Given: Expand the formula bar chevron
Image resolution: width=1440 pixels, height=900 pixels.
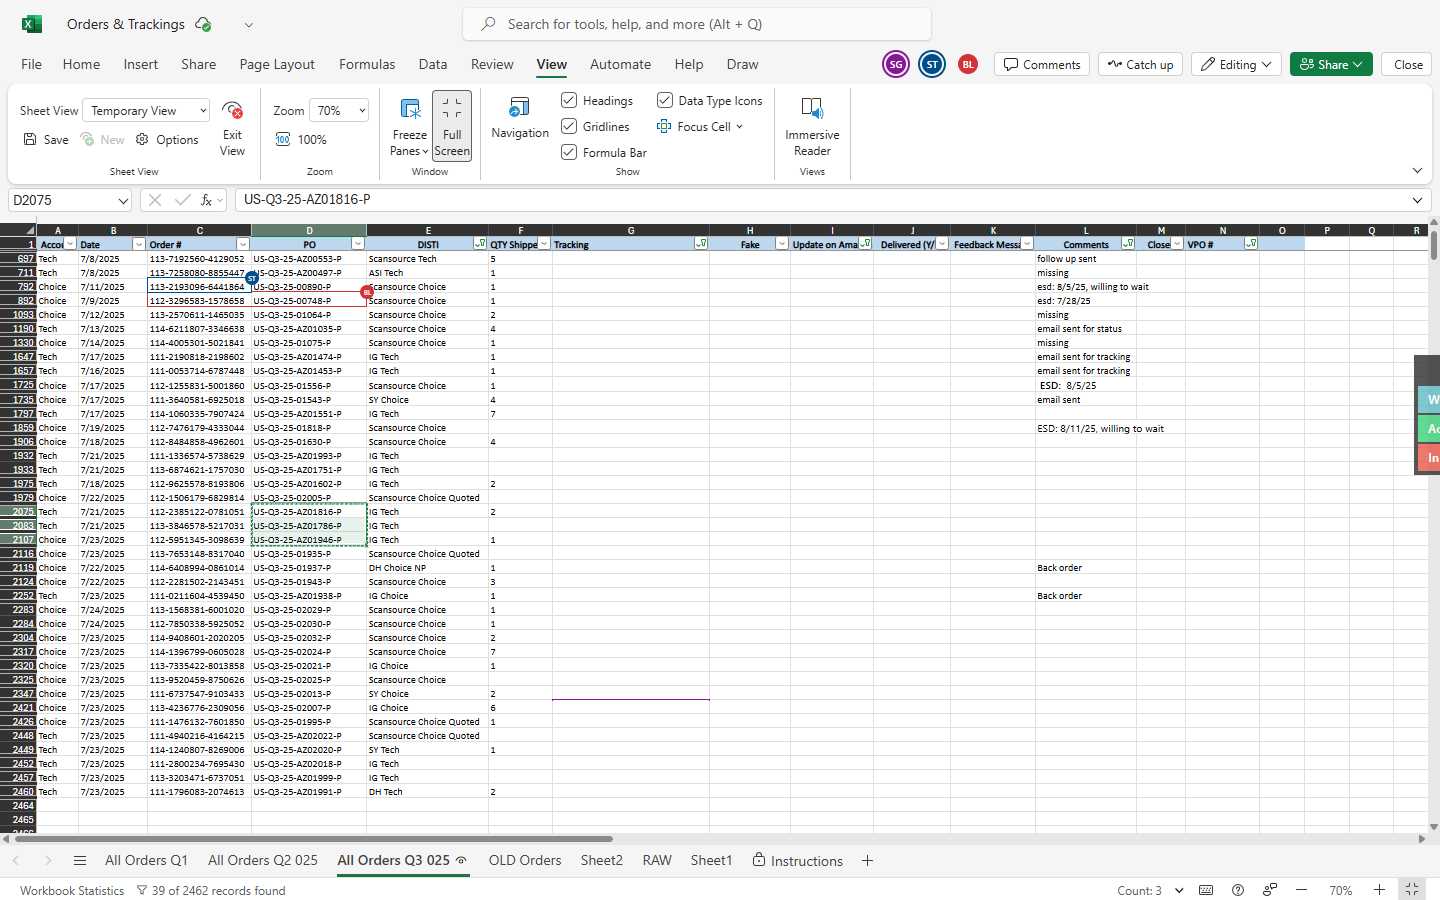Looking at the screenshot, I should click(x=1417, y=200).
